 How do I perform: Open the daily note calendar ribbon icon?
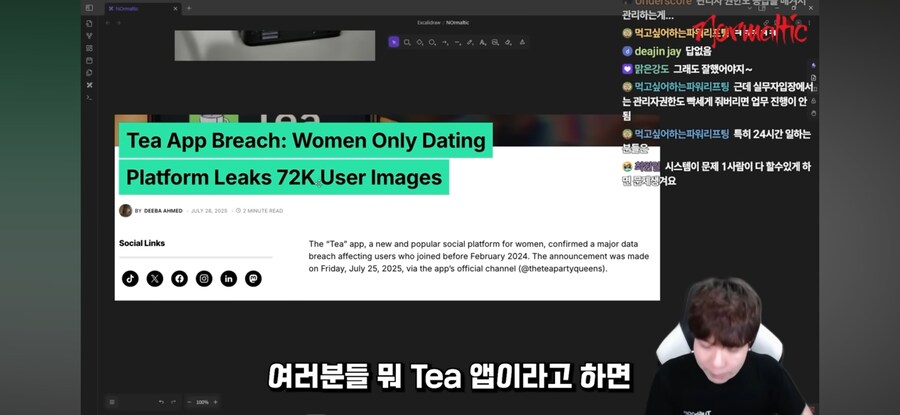coord(89,60)
